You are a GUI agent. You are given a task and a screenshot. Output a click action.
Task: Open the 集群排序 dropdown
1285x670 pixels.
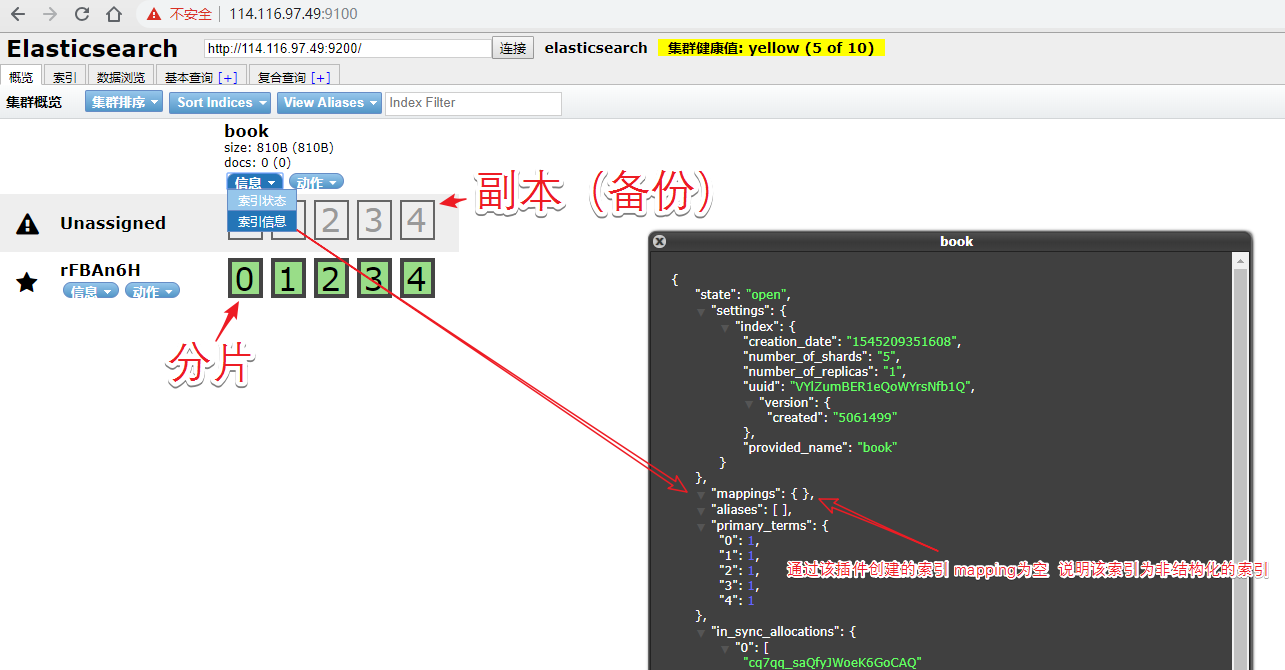(x=124, y=102)
